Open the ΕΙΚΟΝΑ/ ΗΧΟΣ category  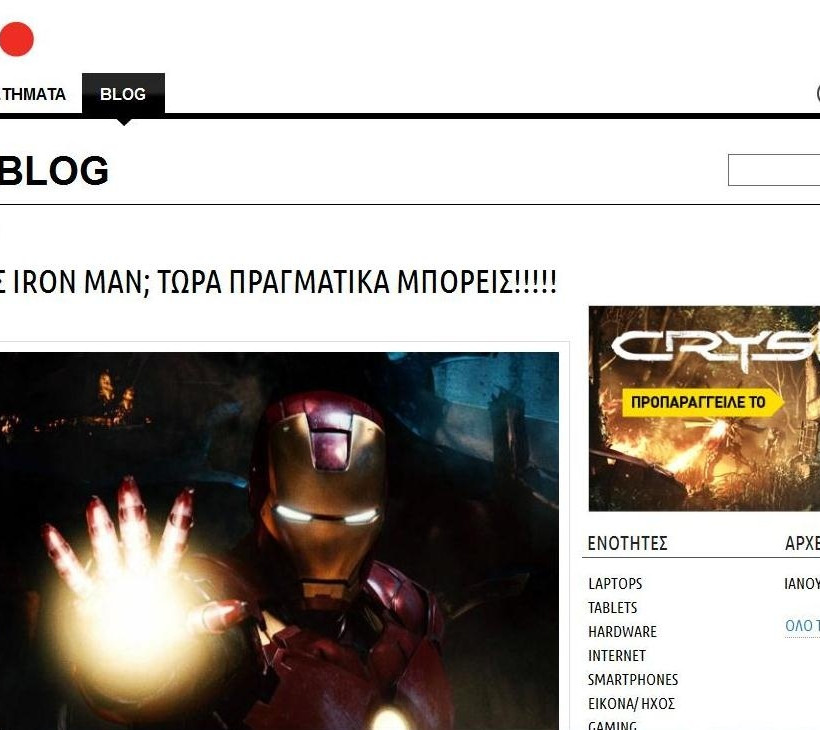631,704
